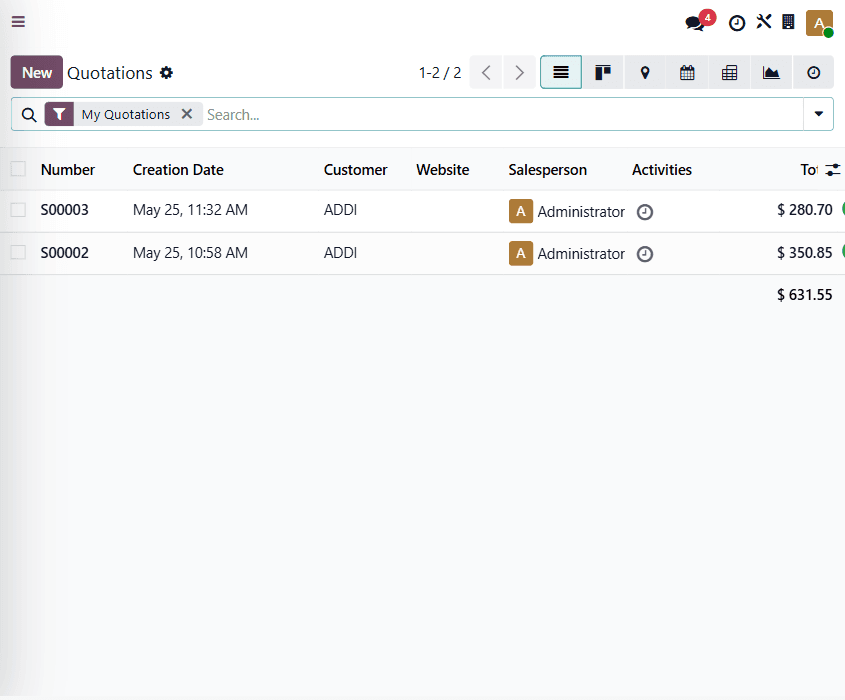Click customer ADDI in S00003 row
845x700 pixels.
click(x=341, y=210)
